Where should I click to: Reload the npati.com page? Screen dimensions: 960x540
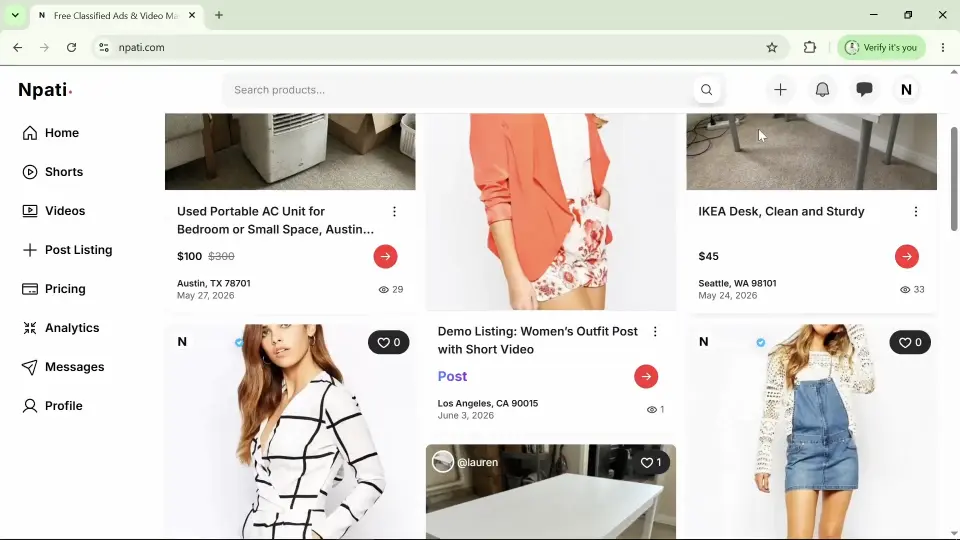coord(72,47)
